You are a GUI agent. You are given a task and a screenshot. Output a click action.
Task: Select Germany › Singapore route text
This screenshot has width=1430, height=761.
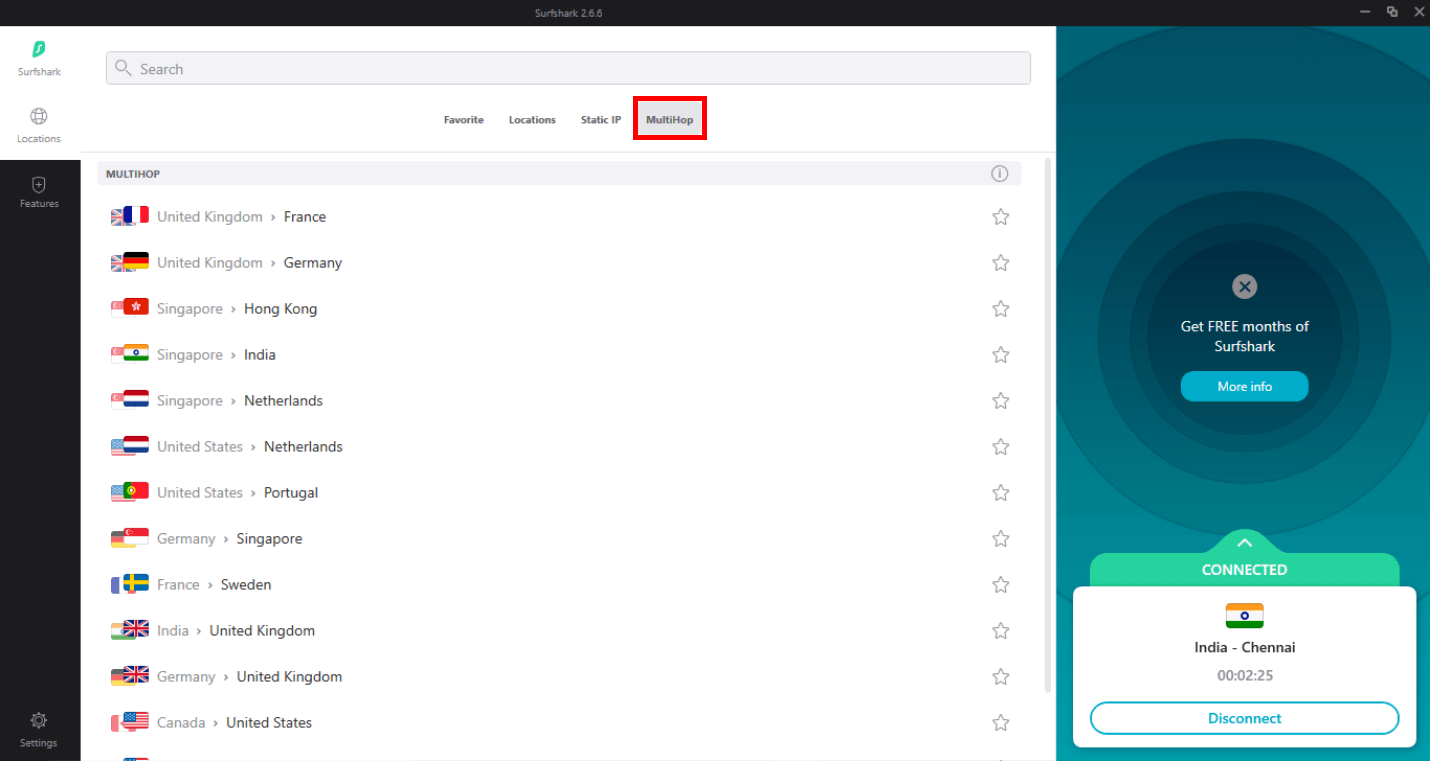229,539
